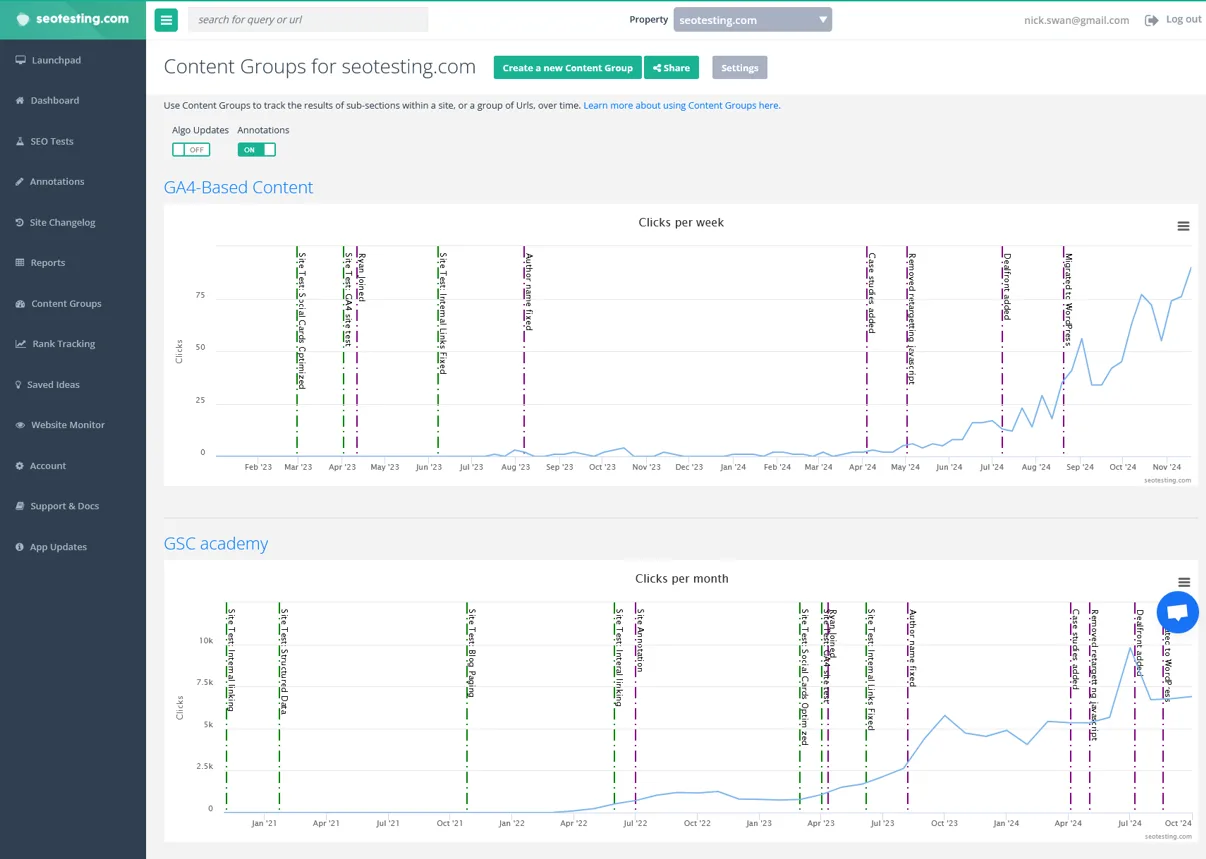Click the Migrated to WordPress annotation marker
This screenshot has width=1206, height=859.
(1067, 300)
